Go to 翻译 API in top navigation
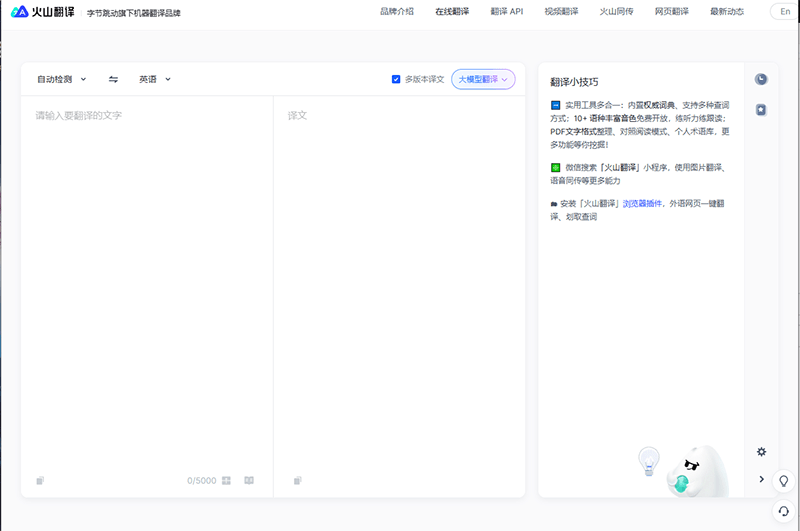This screenshot has width=800, height=531. coord(506,12)
